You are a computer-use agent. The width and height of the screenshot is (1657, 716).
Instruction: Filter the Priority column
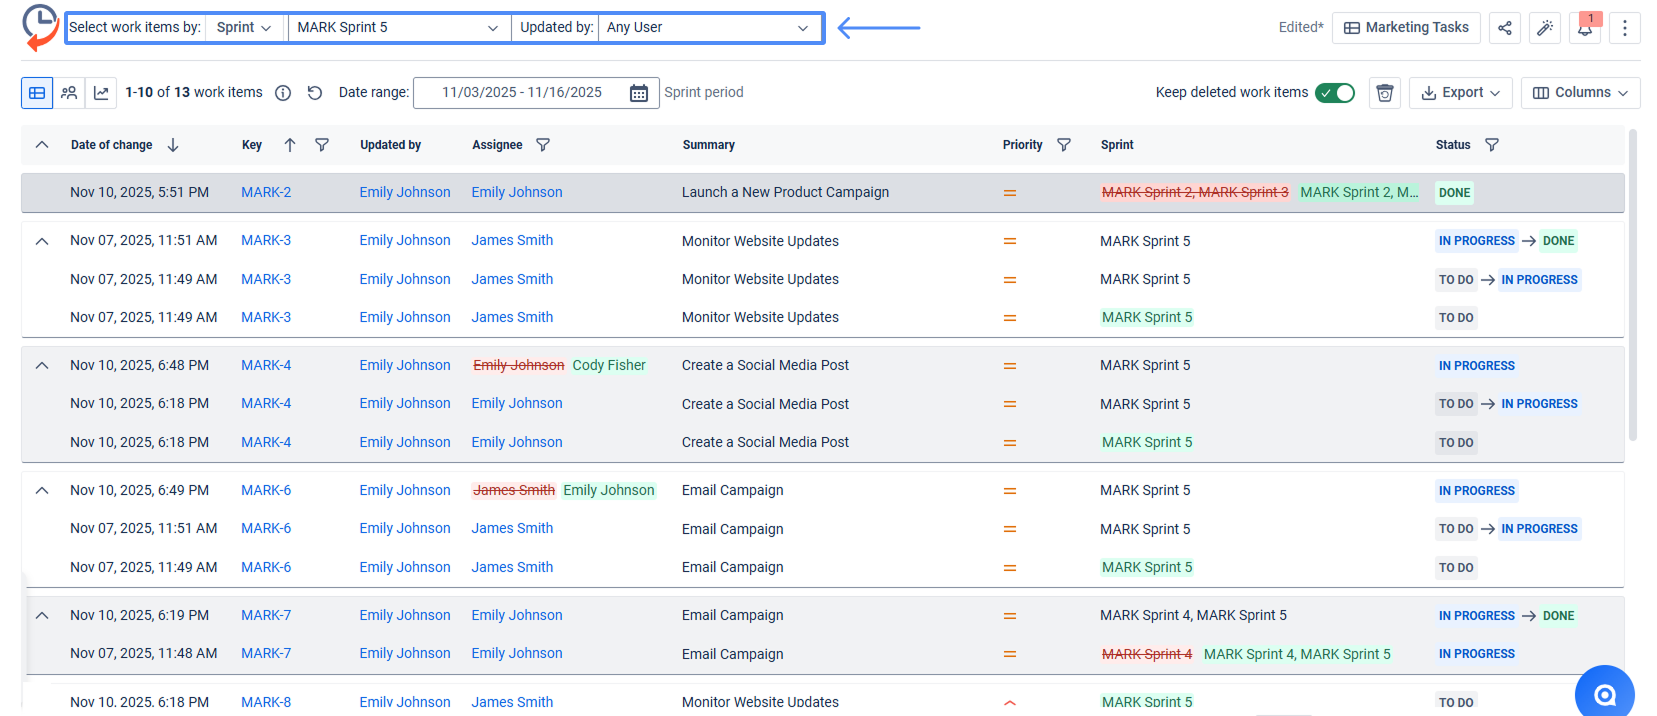(1064, 145)
